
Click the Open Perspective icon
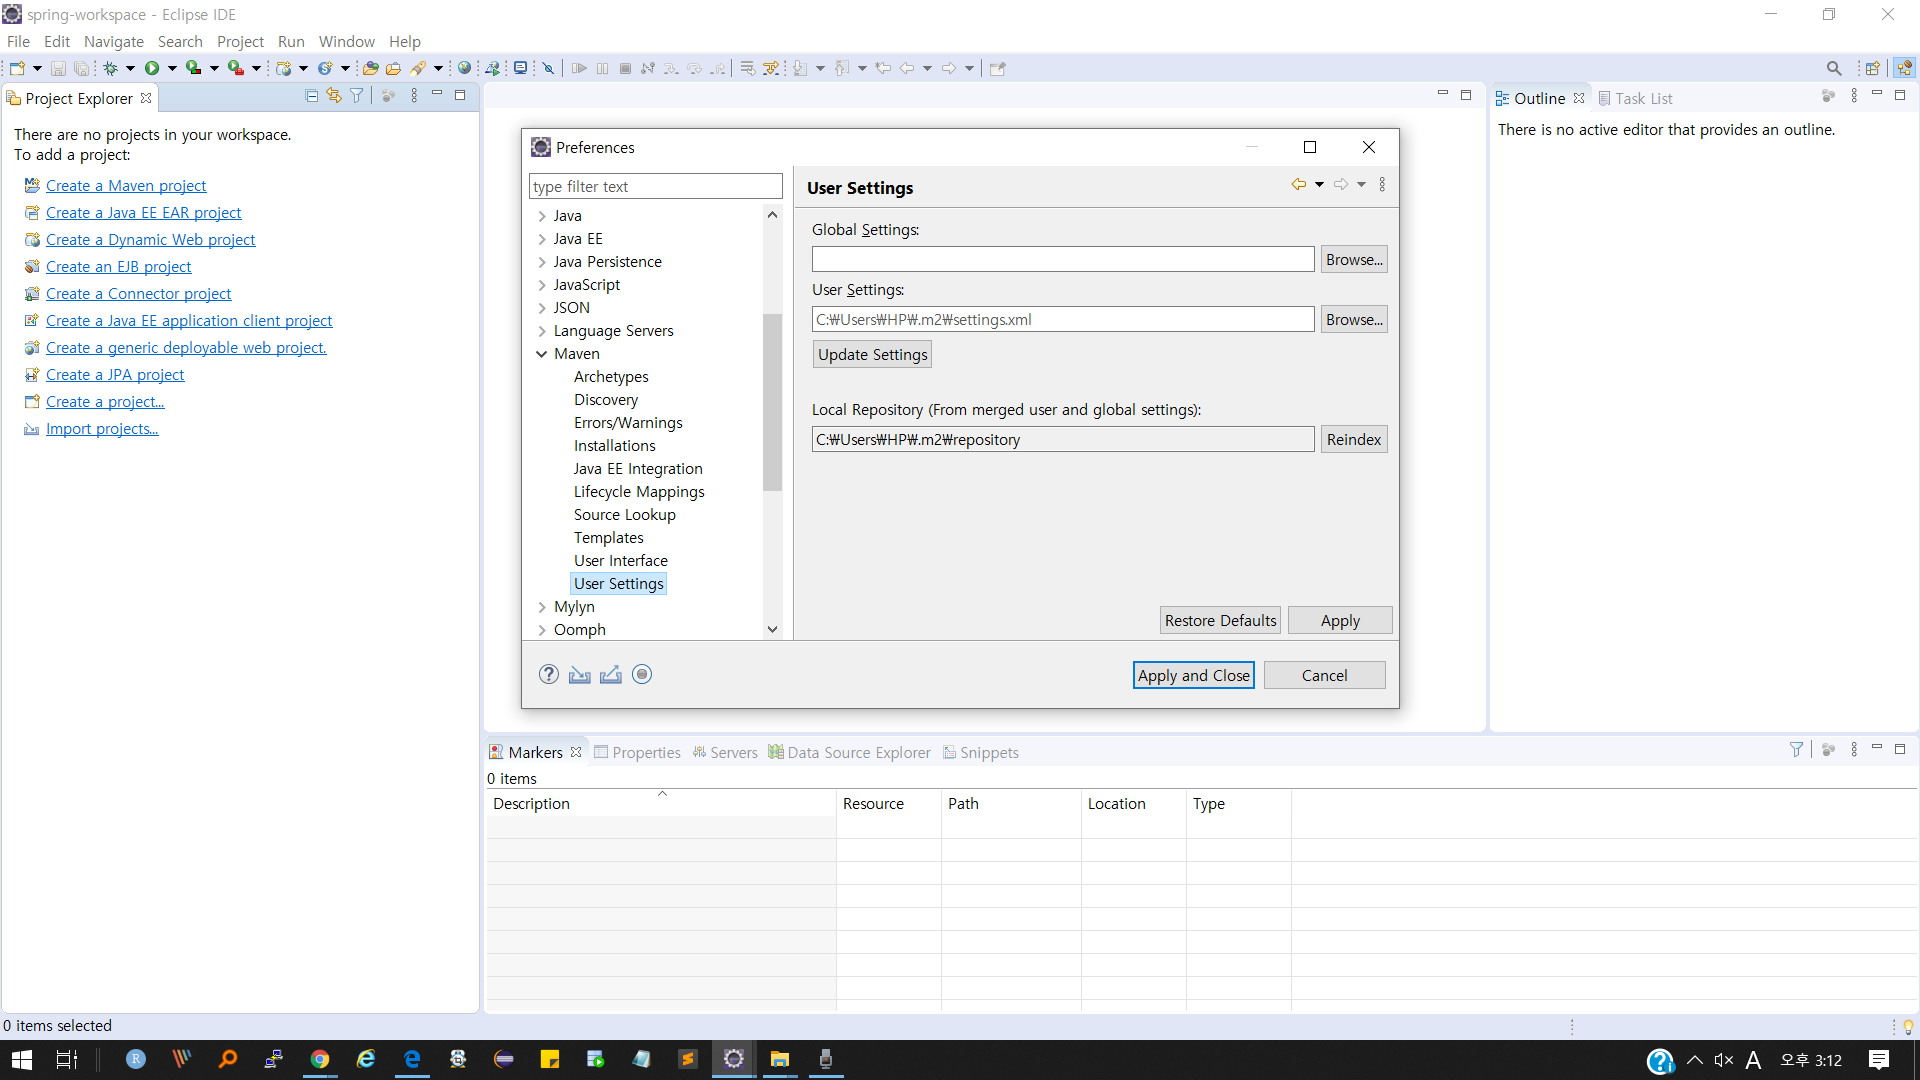[1872, 68]
